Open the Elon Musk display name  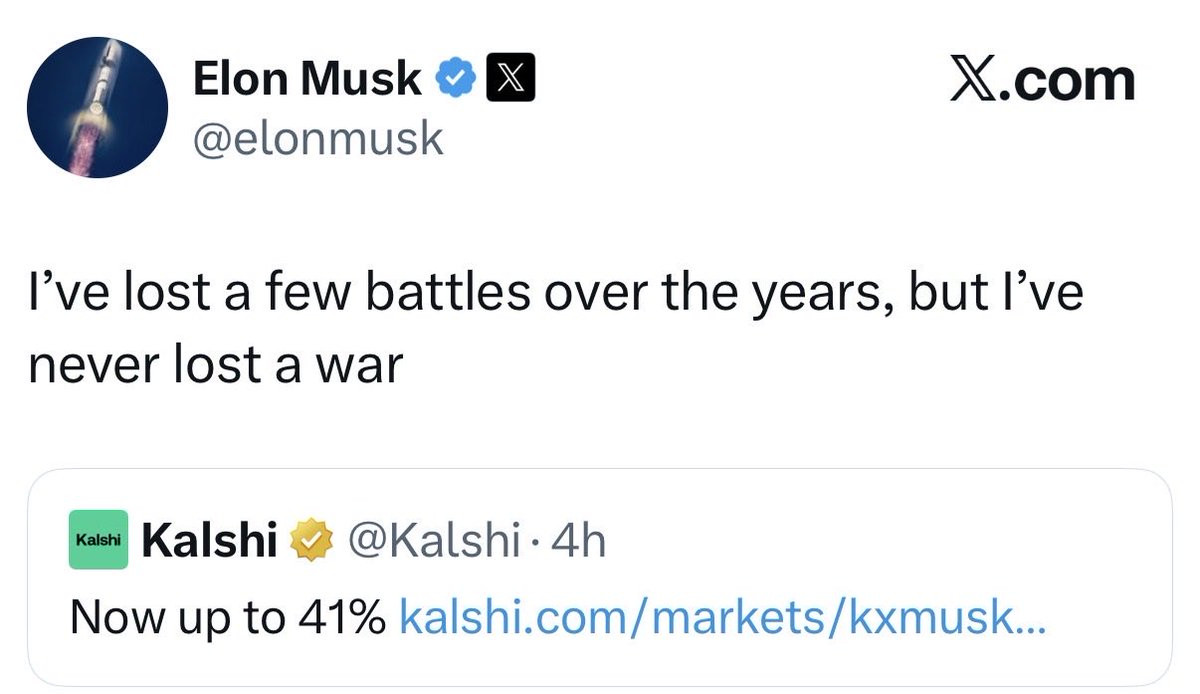coord(307,80)
